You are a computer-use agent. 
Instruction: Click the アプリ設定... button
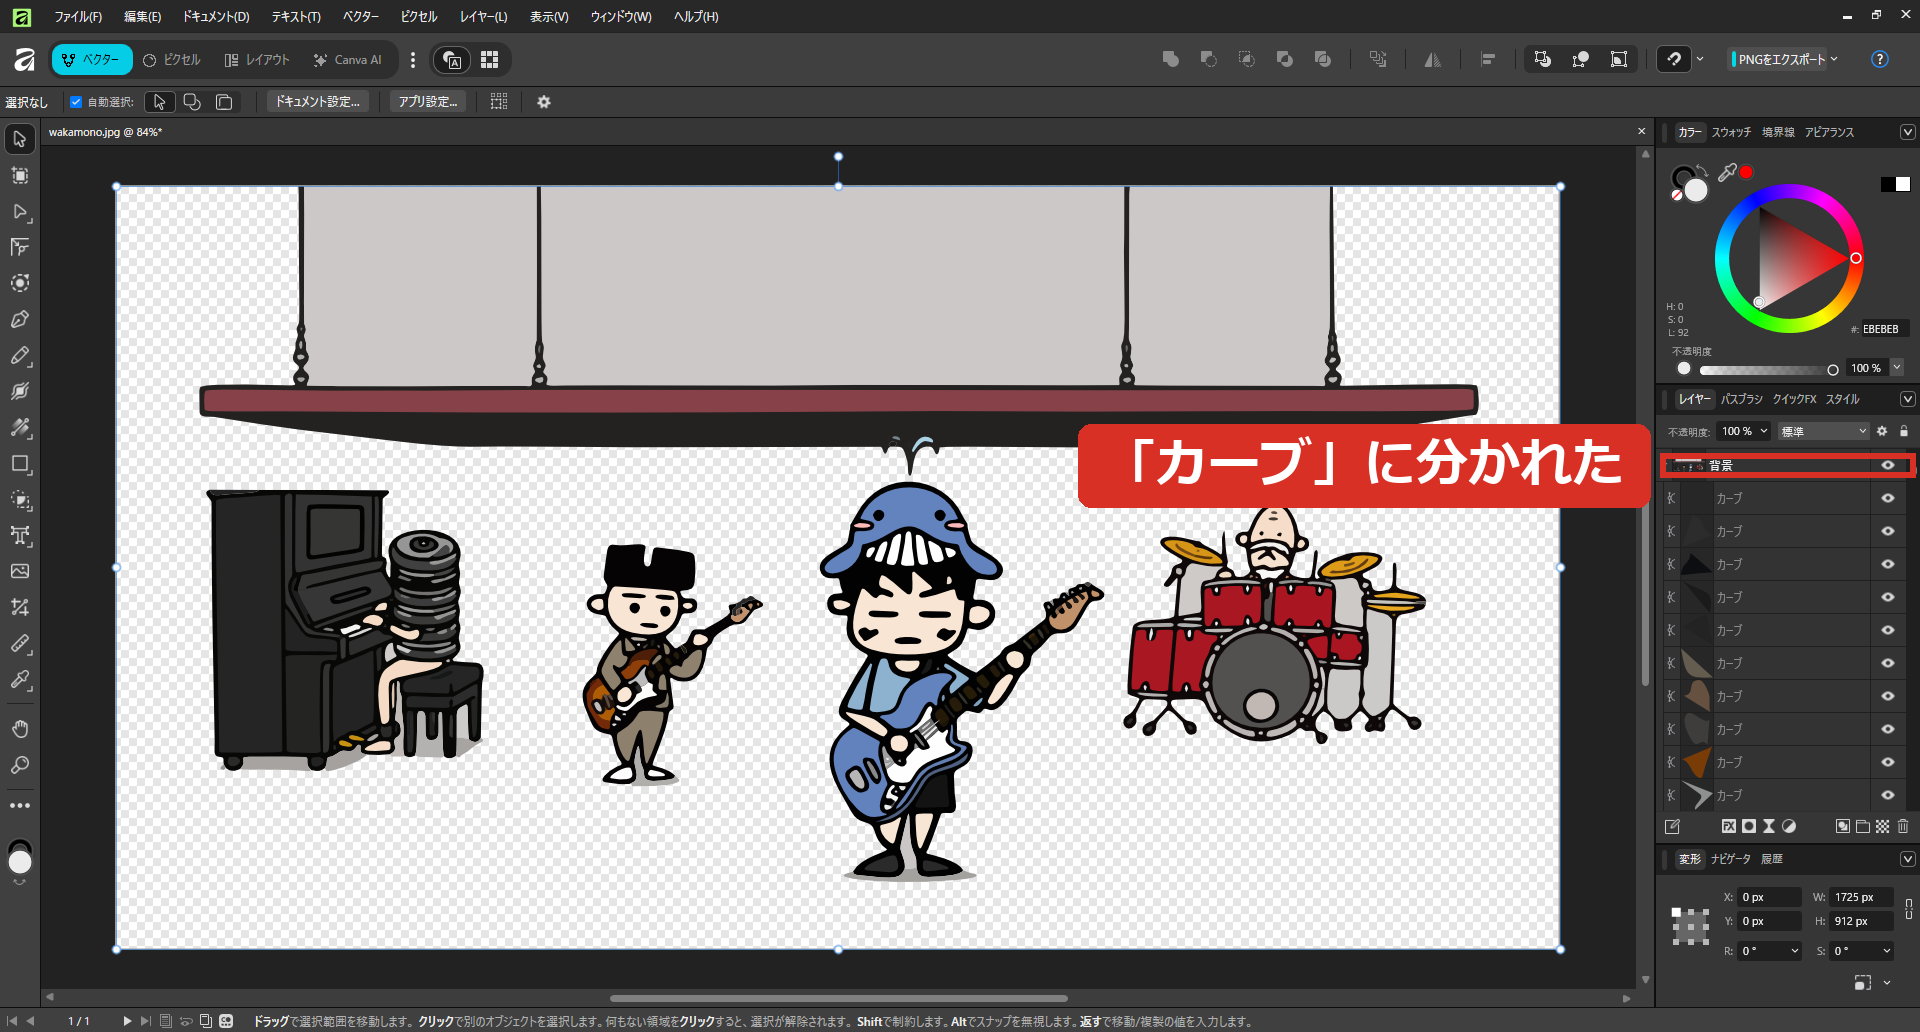(428, 102)
